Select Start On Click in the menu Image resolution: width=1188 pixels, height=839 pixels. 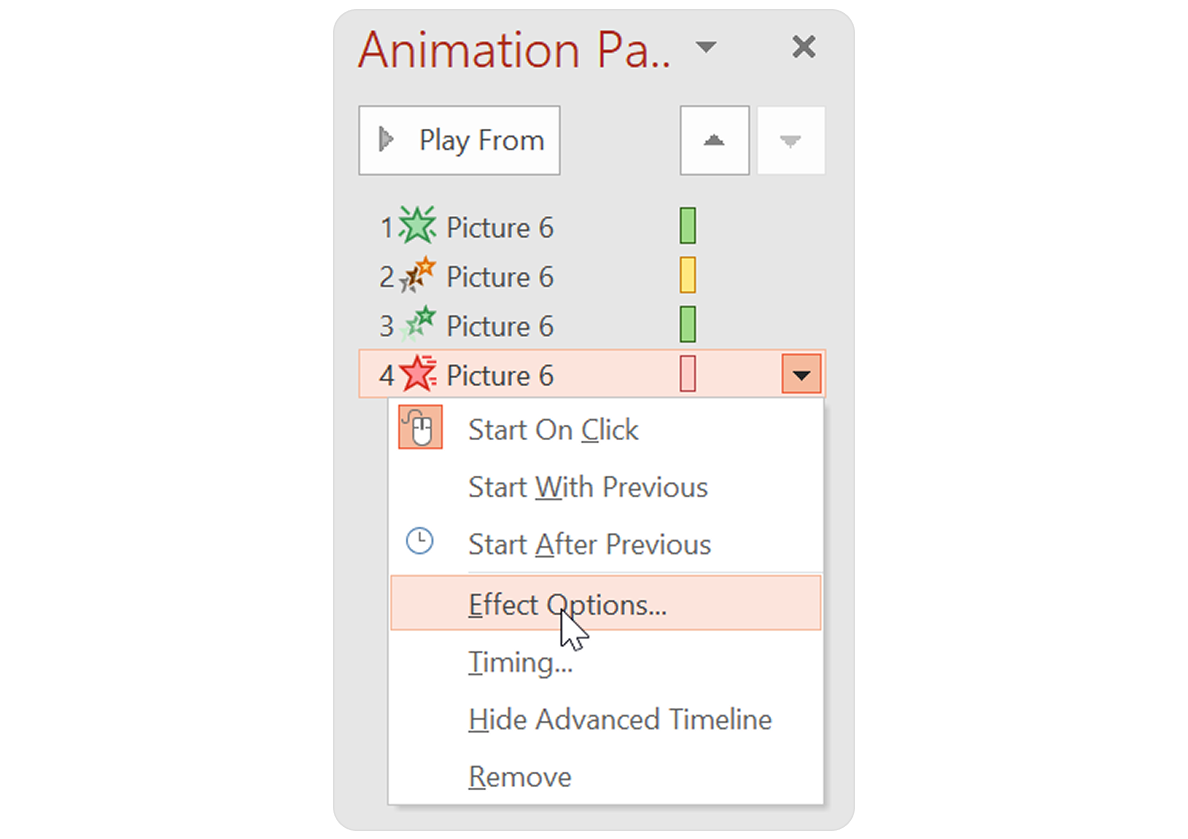553,429
